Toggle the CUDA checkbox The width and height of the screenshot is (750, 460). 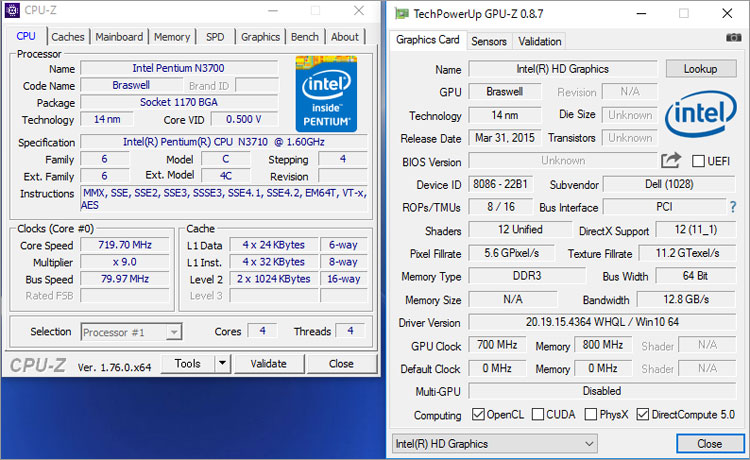point(538,414)
